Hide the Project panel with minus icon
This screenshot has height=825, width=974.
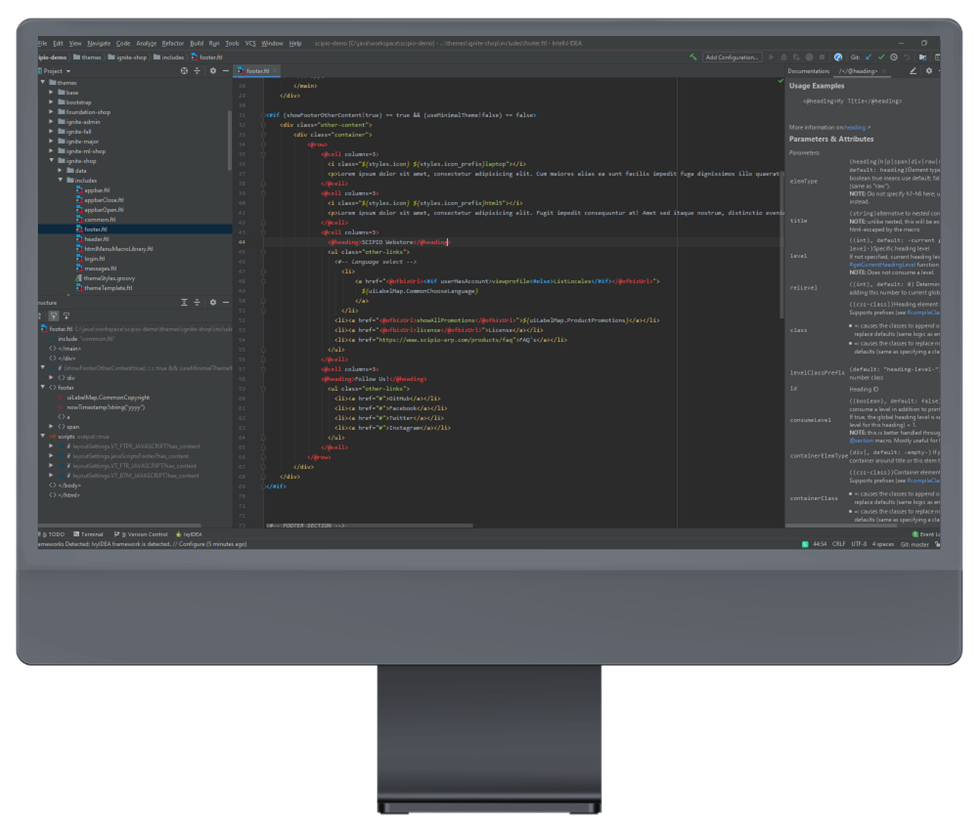click(225, 71)
